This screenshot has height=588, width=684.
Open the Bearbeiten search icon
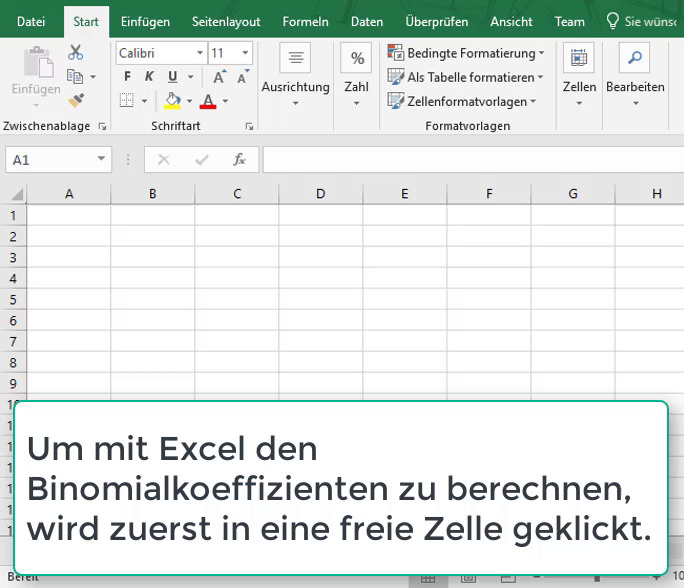[x=635, y=58]
